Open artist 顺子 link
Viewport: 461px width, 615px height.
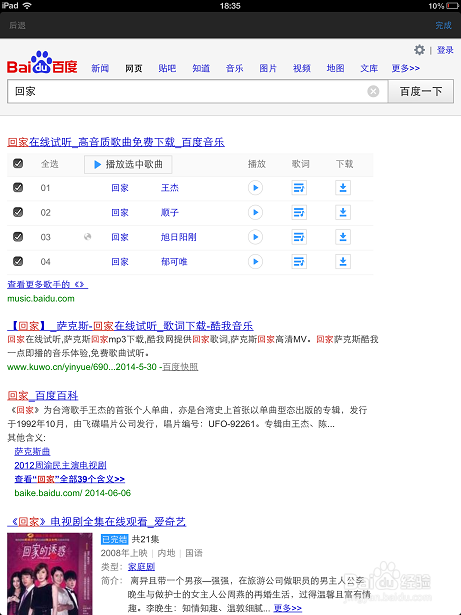tap(169, 213)
